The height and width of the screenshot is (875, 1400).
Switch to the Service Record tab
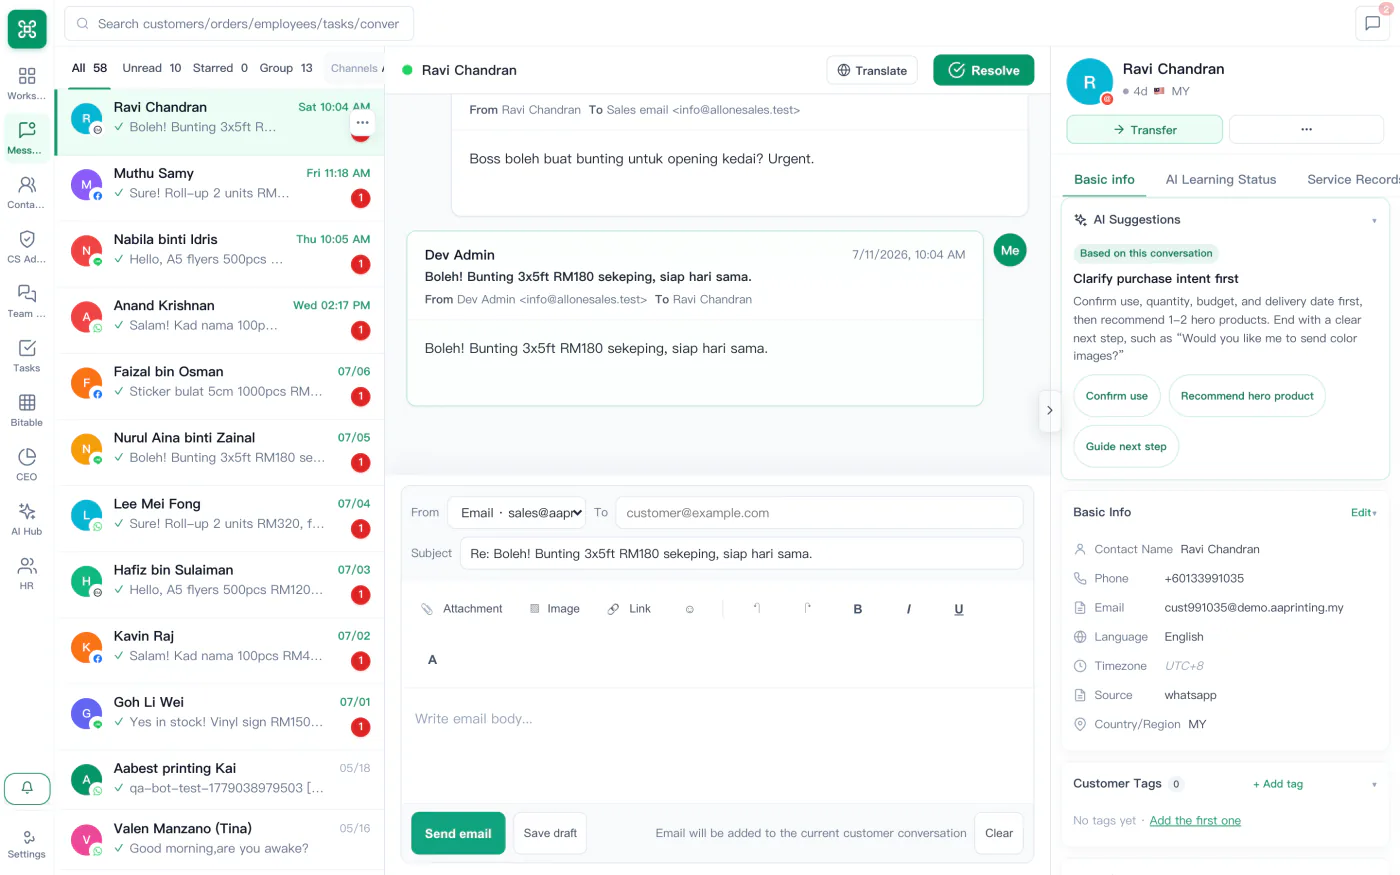(1353, 180)
